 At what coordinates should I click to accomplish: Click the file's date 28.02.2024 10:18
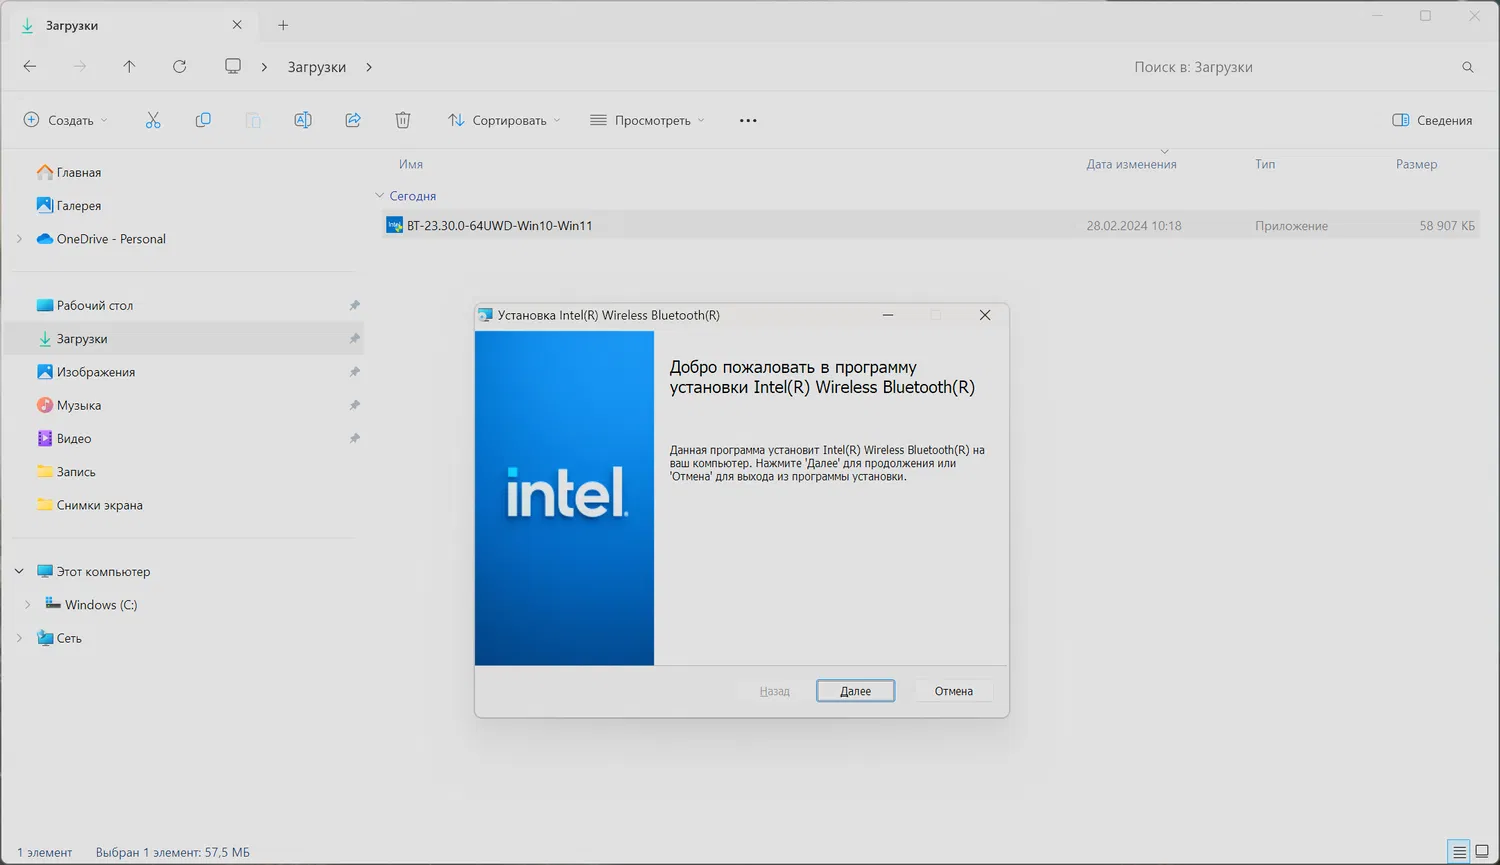point(1134,226)
